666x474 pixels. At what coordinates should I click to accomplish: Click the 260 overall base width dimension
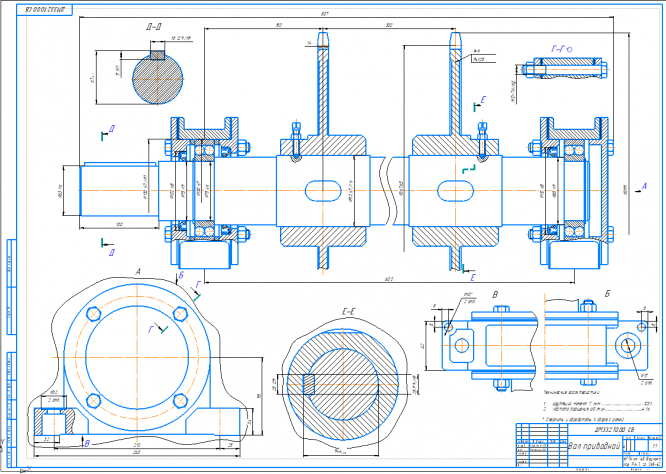coord(136,452)
